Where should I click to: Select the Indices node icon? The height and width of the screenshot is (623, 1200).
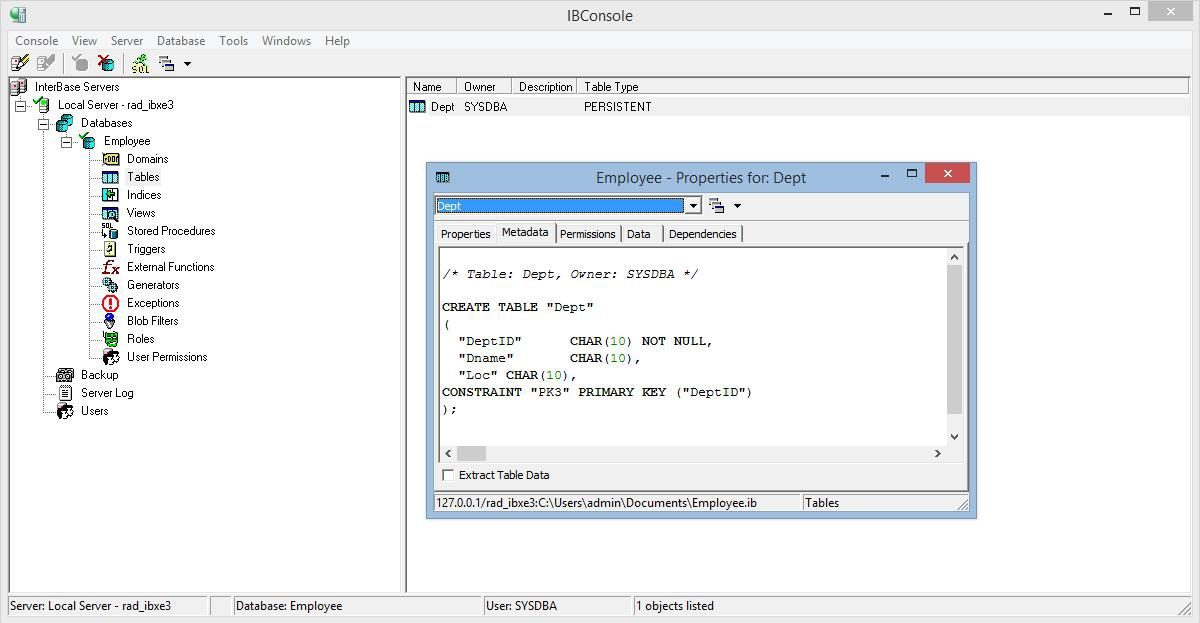click(x=110, y=195)
